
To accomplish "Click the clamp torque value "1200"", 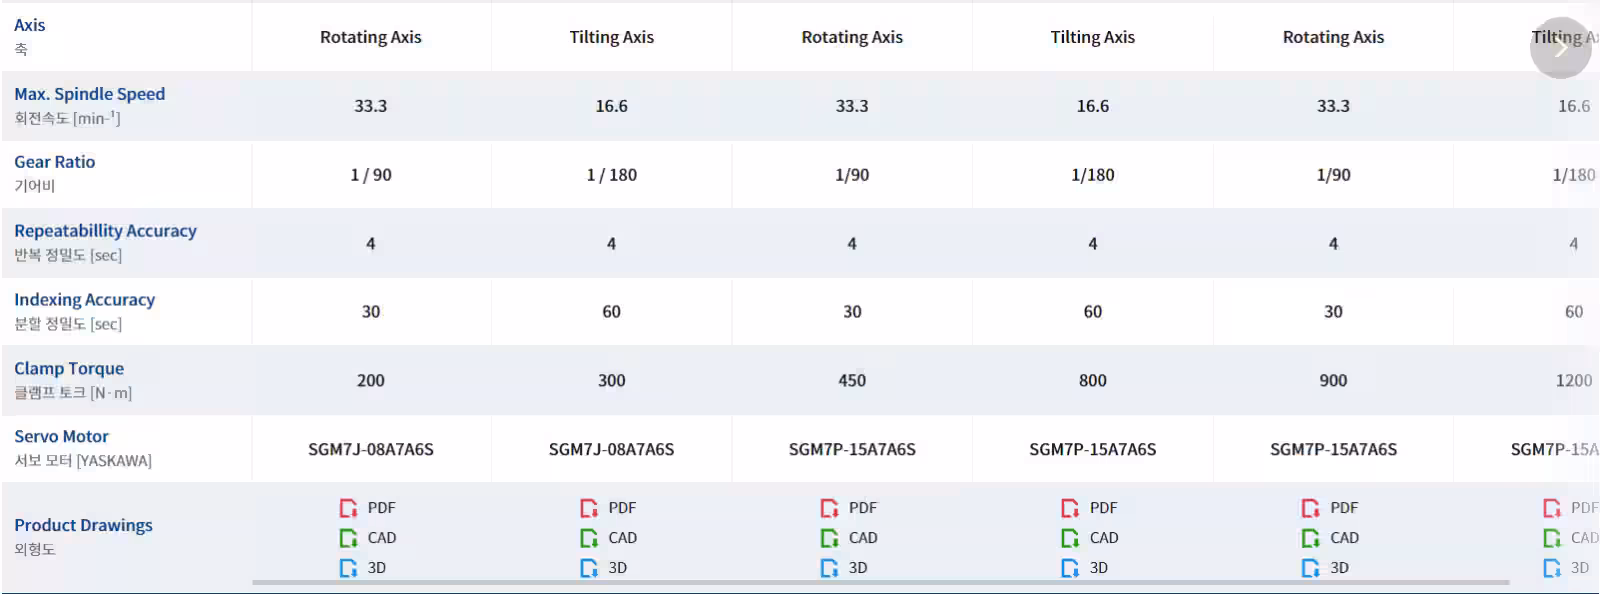I will coord(1574,381).
